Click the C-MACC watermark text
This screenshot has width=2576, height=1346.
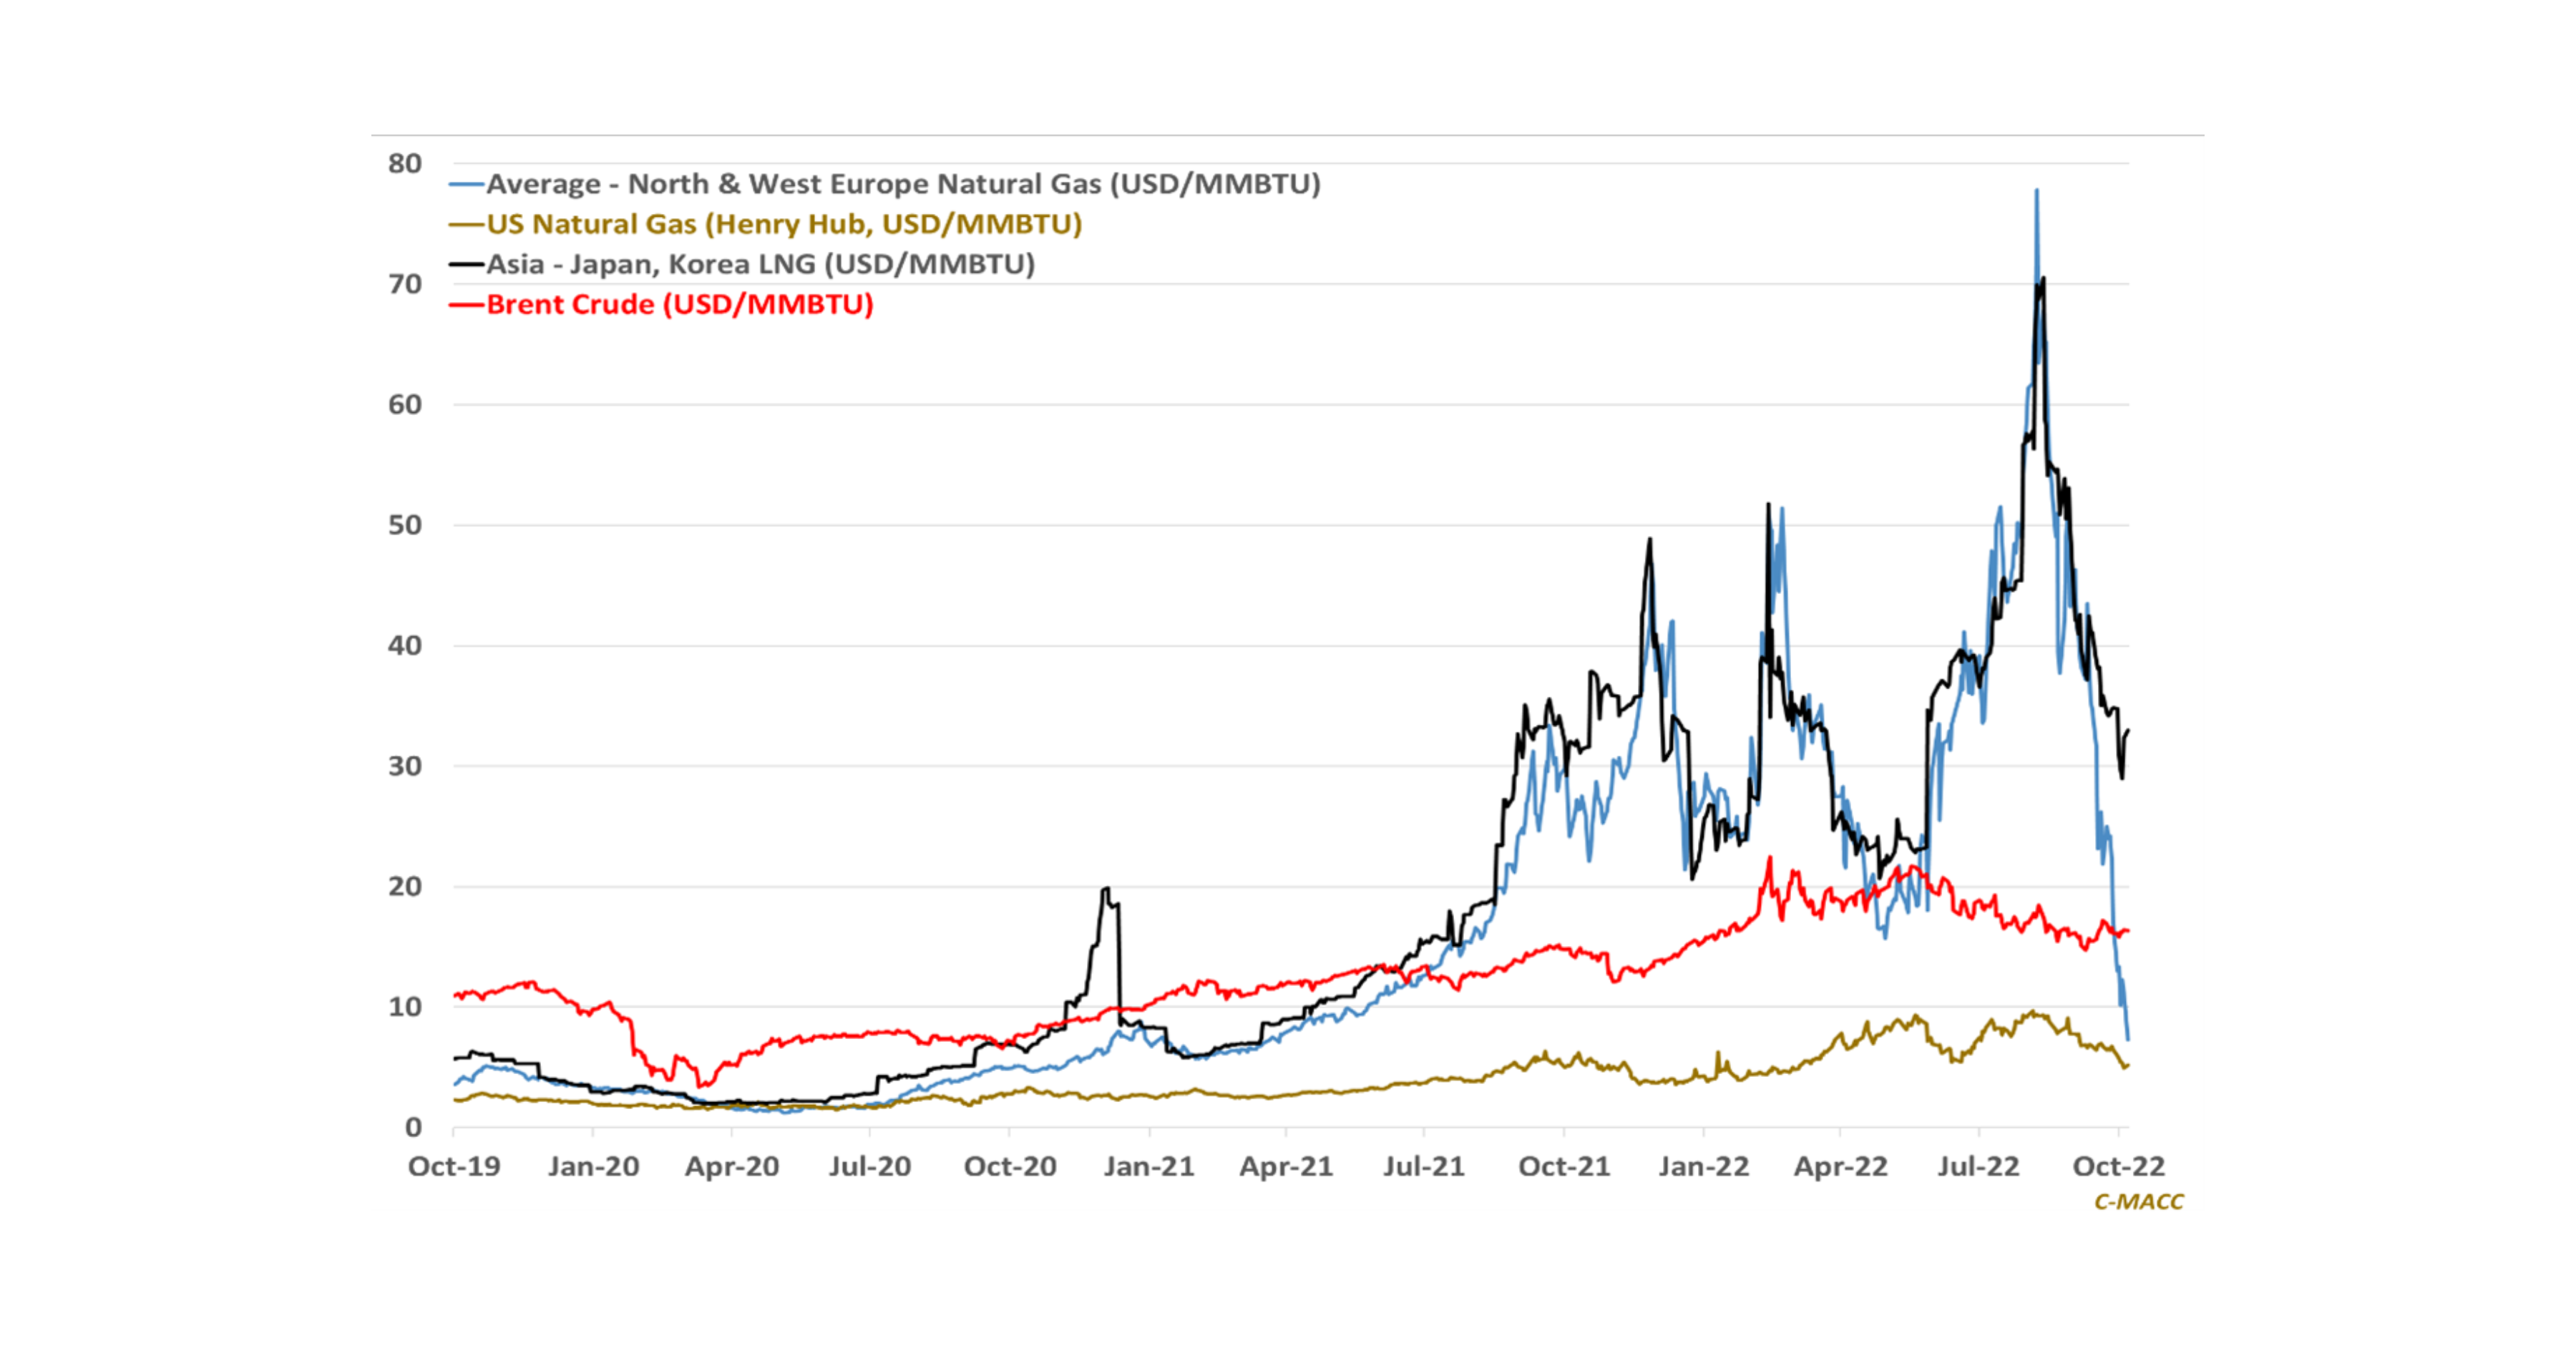tap(2139, 1201)
